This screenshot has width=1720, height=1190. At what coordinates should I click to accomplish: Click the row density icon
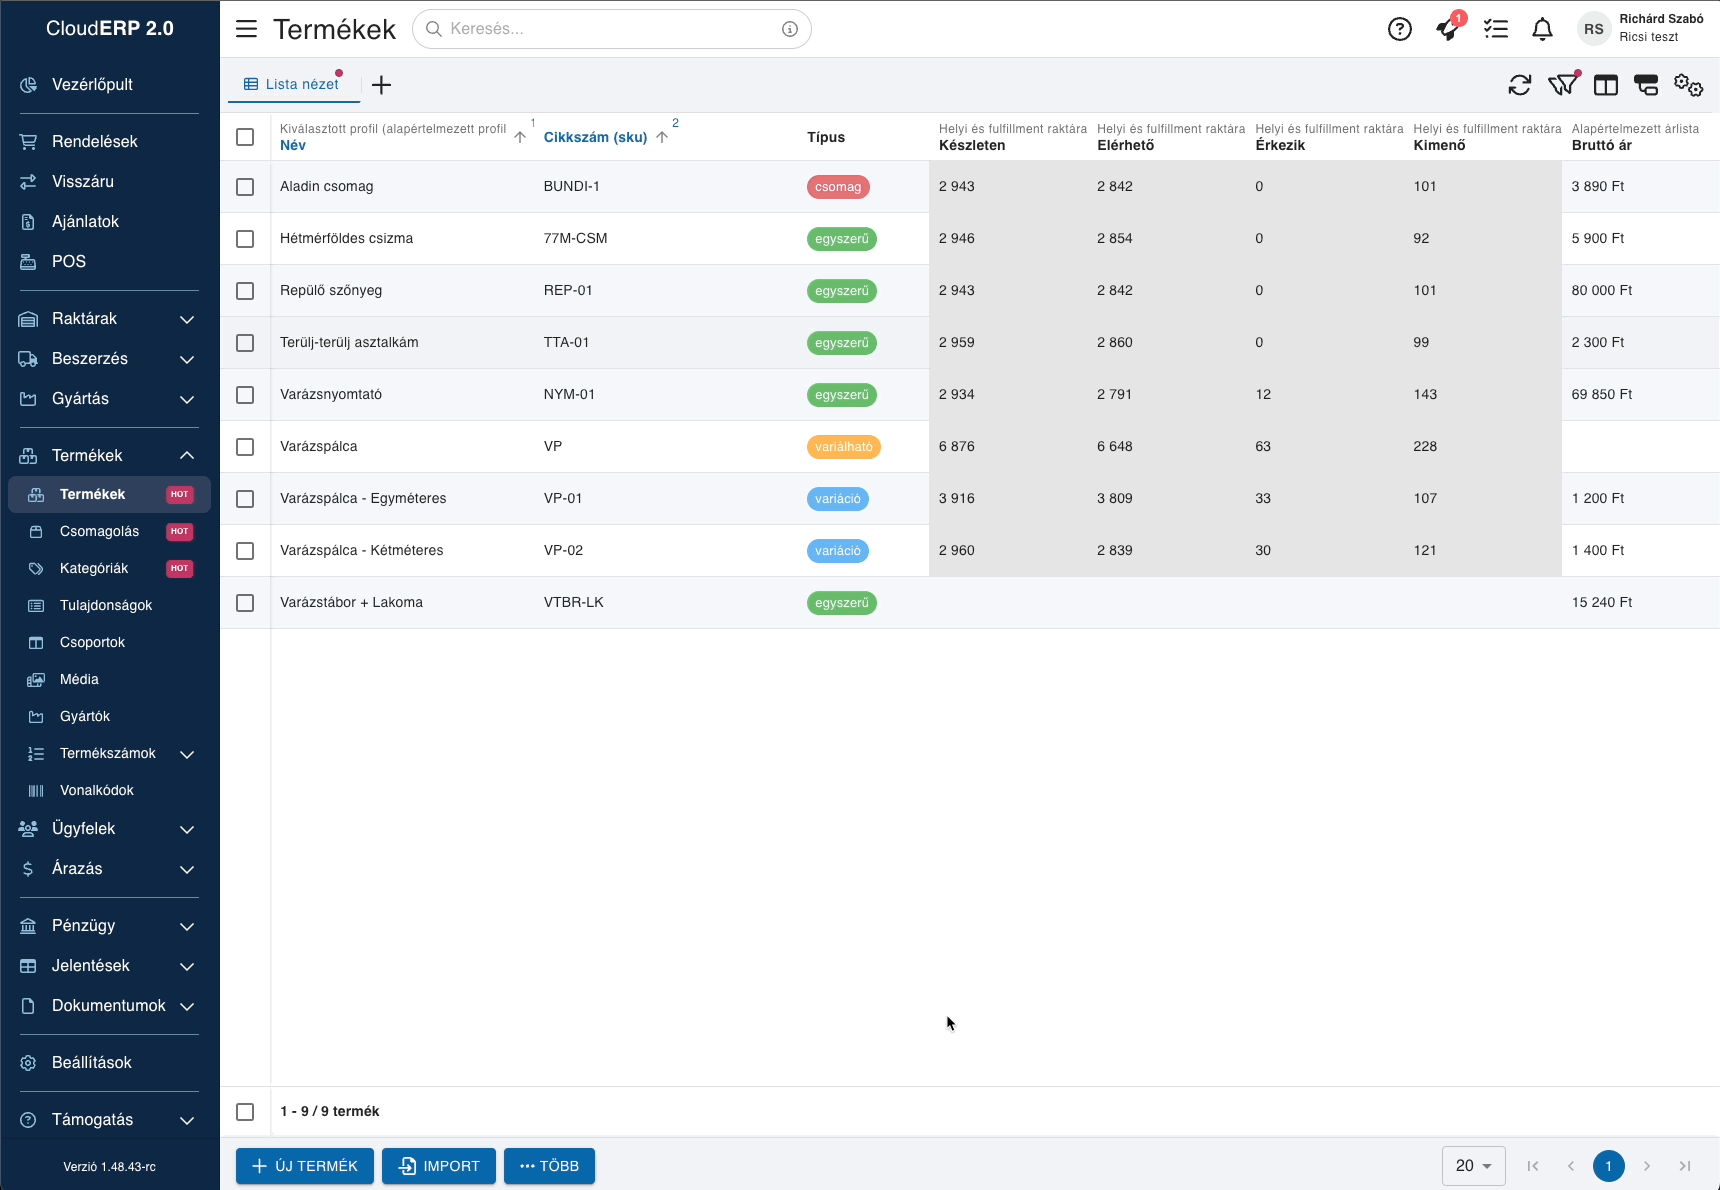pyautogui.click(x=1646, y=85)
